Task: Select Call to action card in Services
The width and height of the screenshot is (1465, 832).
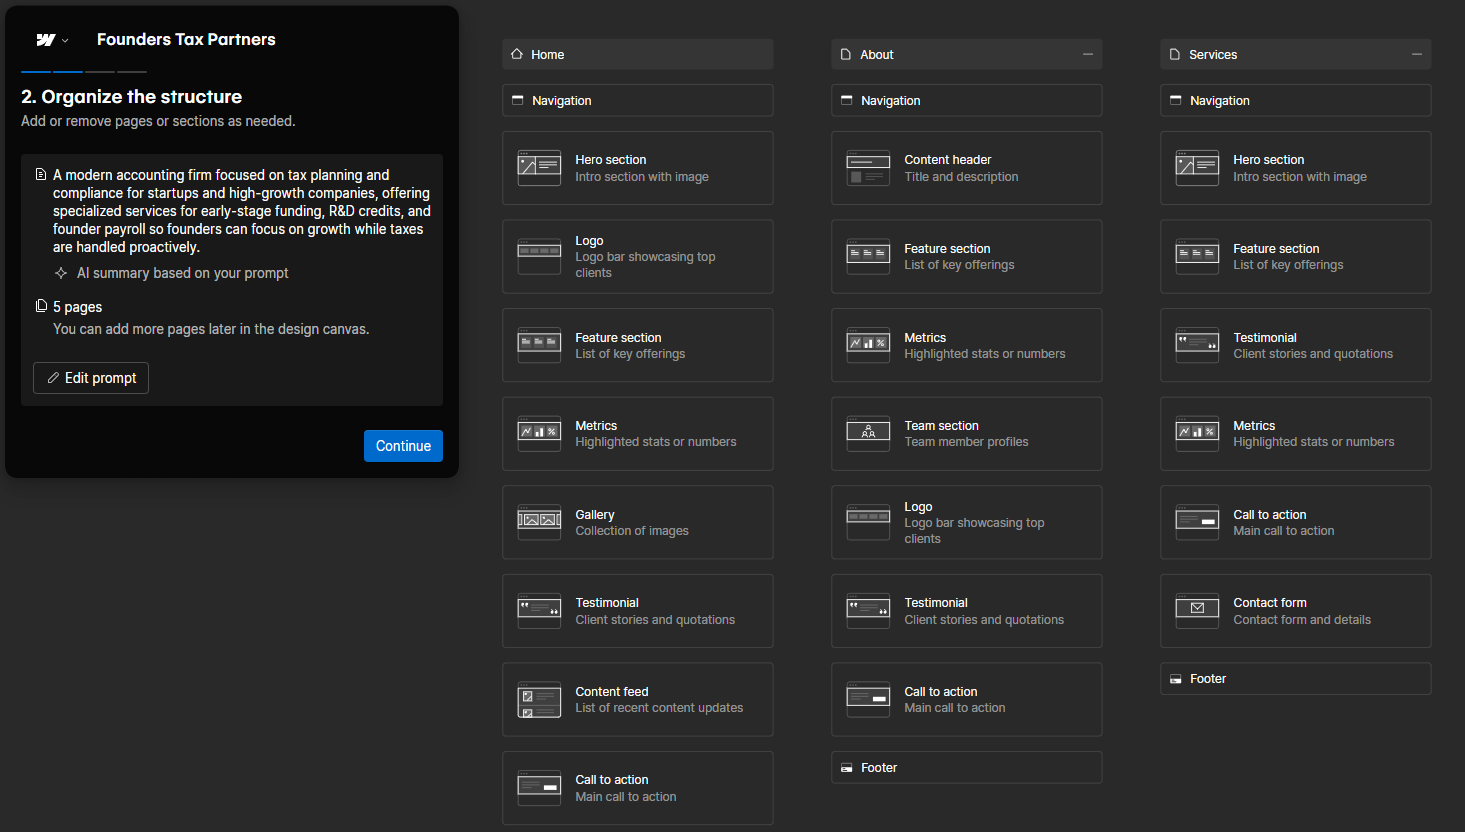Action: [x=1295, y=522]
